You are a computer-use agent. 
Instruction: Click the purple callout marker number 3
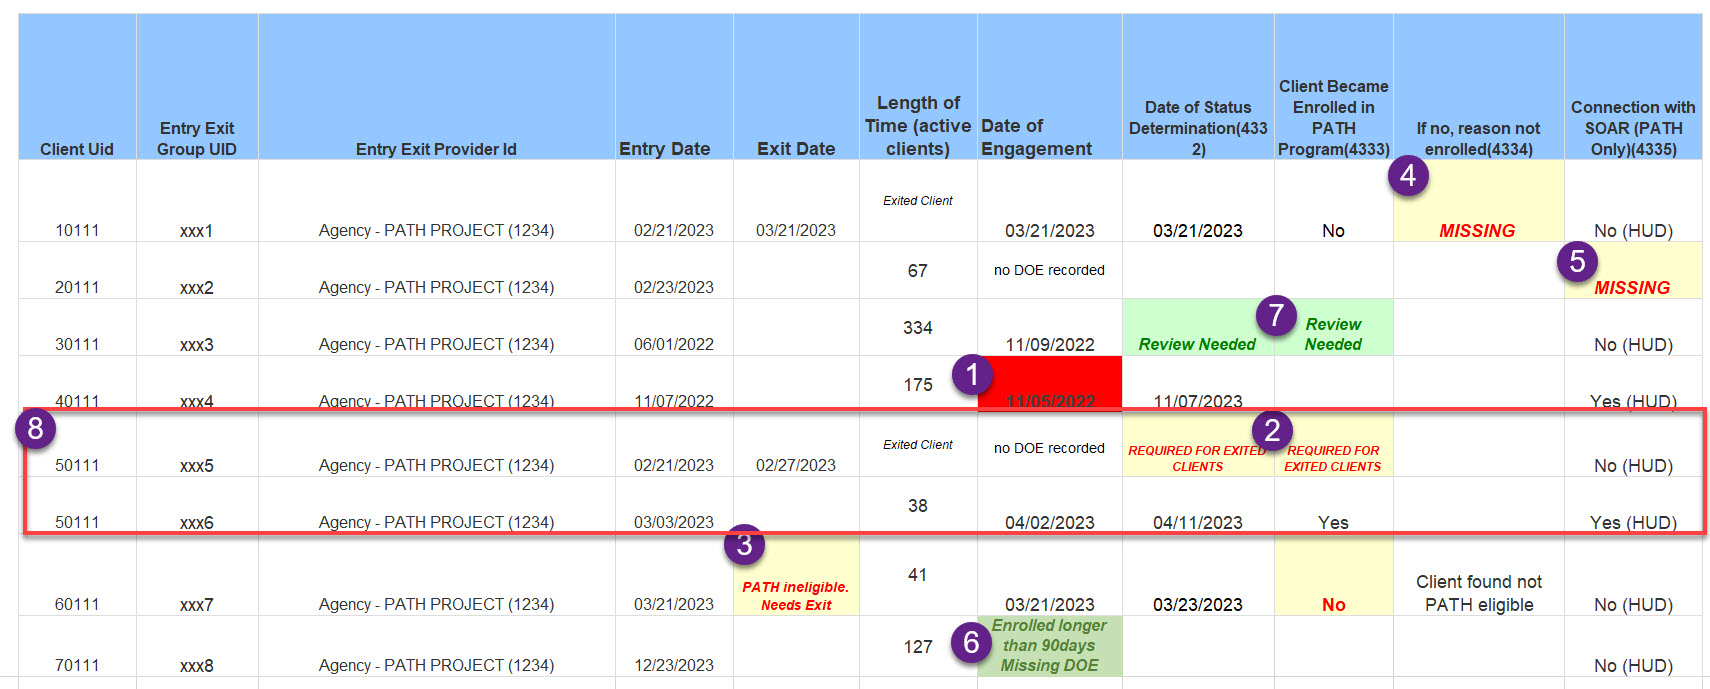tap(744, 545)
